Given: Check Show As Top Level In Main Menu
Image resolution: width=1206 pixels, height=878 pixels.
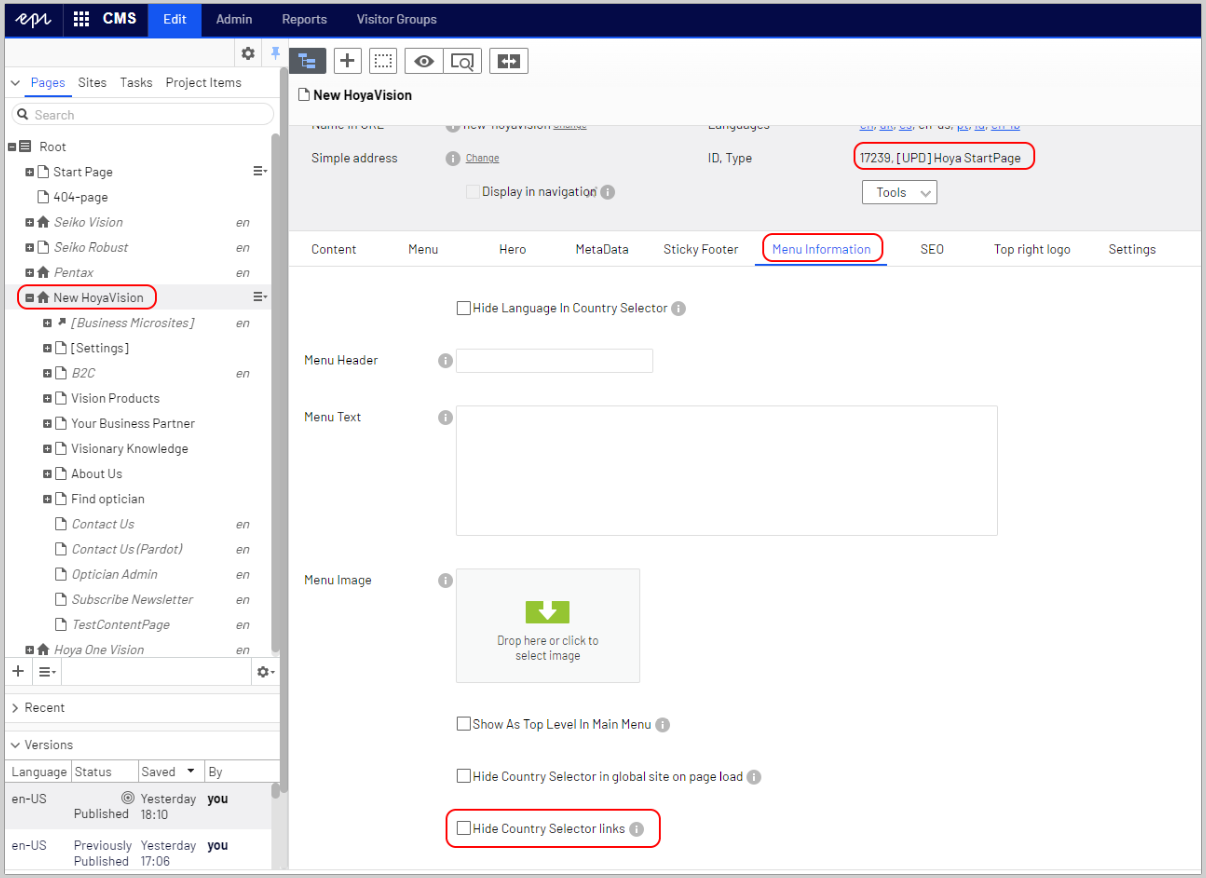Looking at the screenshot, I should [x=464, y=724].
